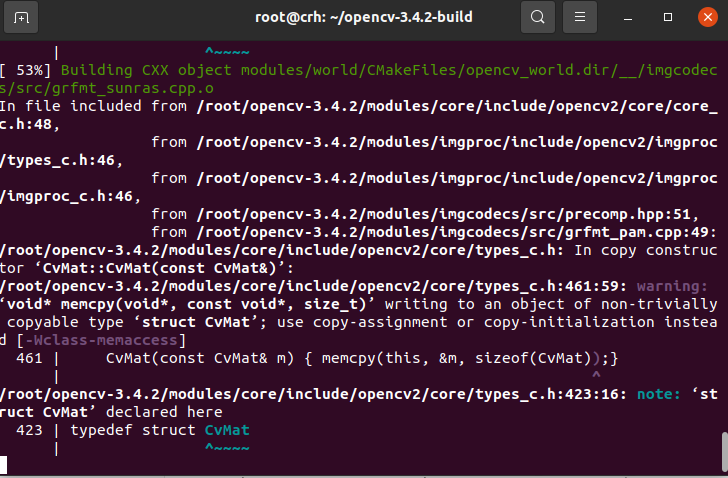Screen dimensions: 728x478
Task: Click the 'types_c.h:423:16:' location text
Action: 550,394
